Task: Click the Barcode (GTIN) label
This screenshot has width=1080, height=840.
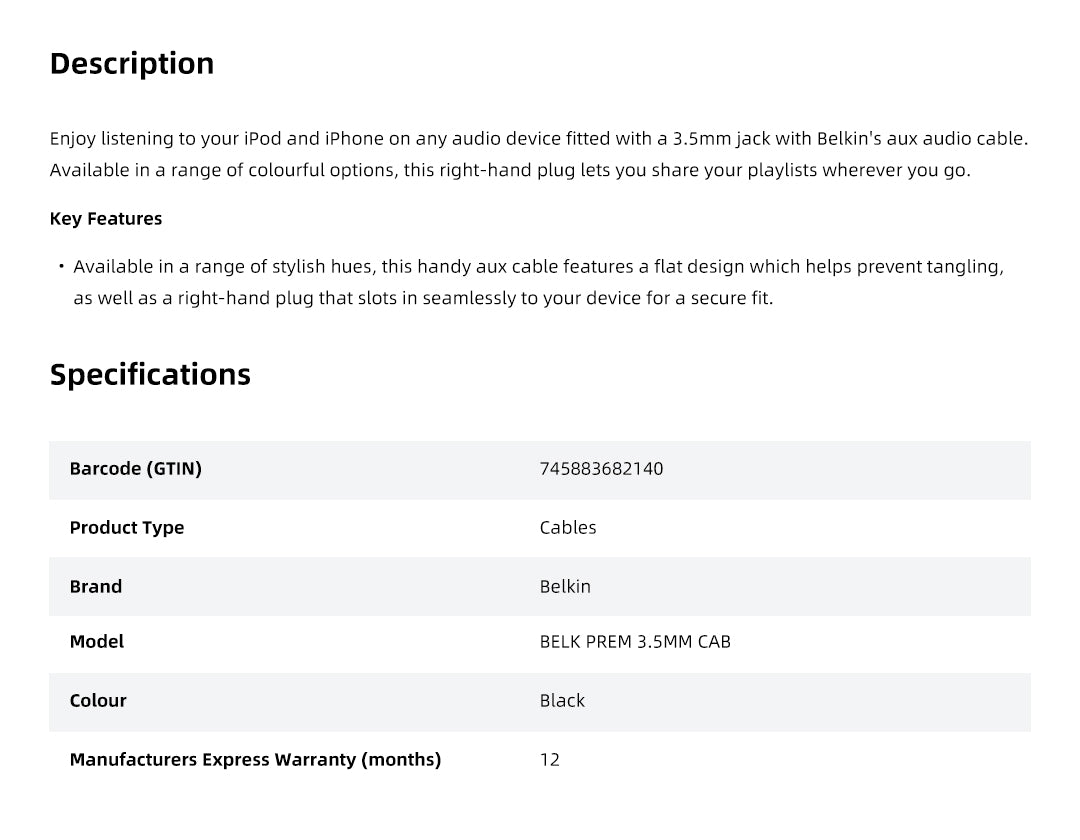Action: pos(136,469)
